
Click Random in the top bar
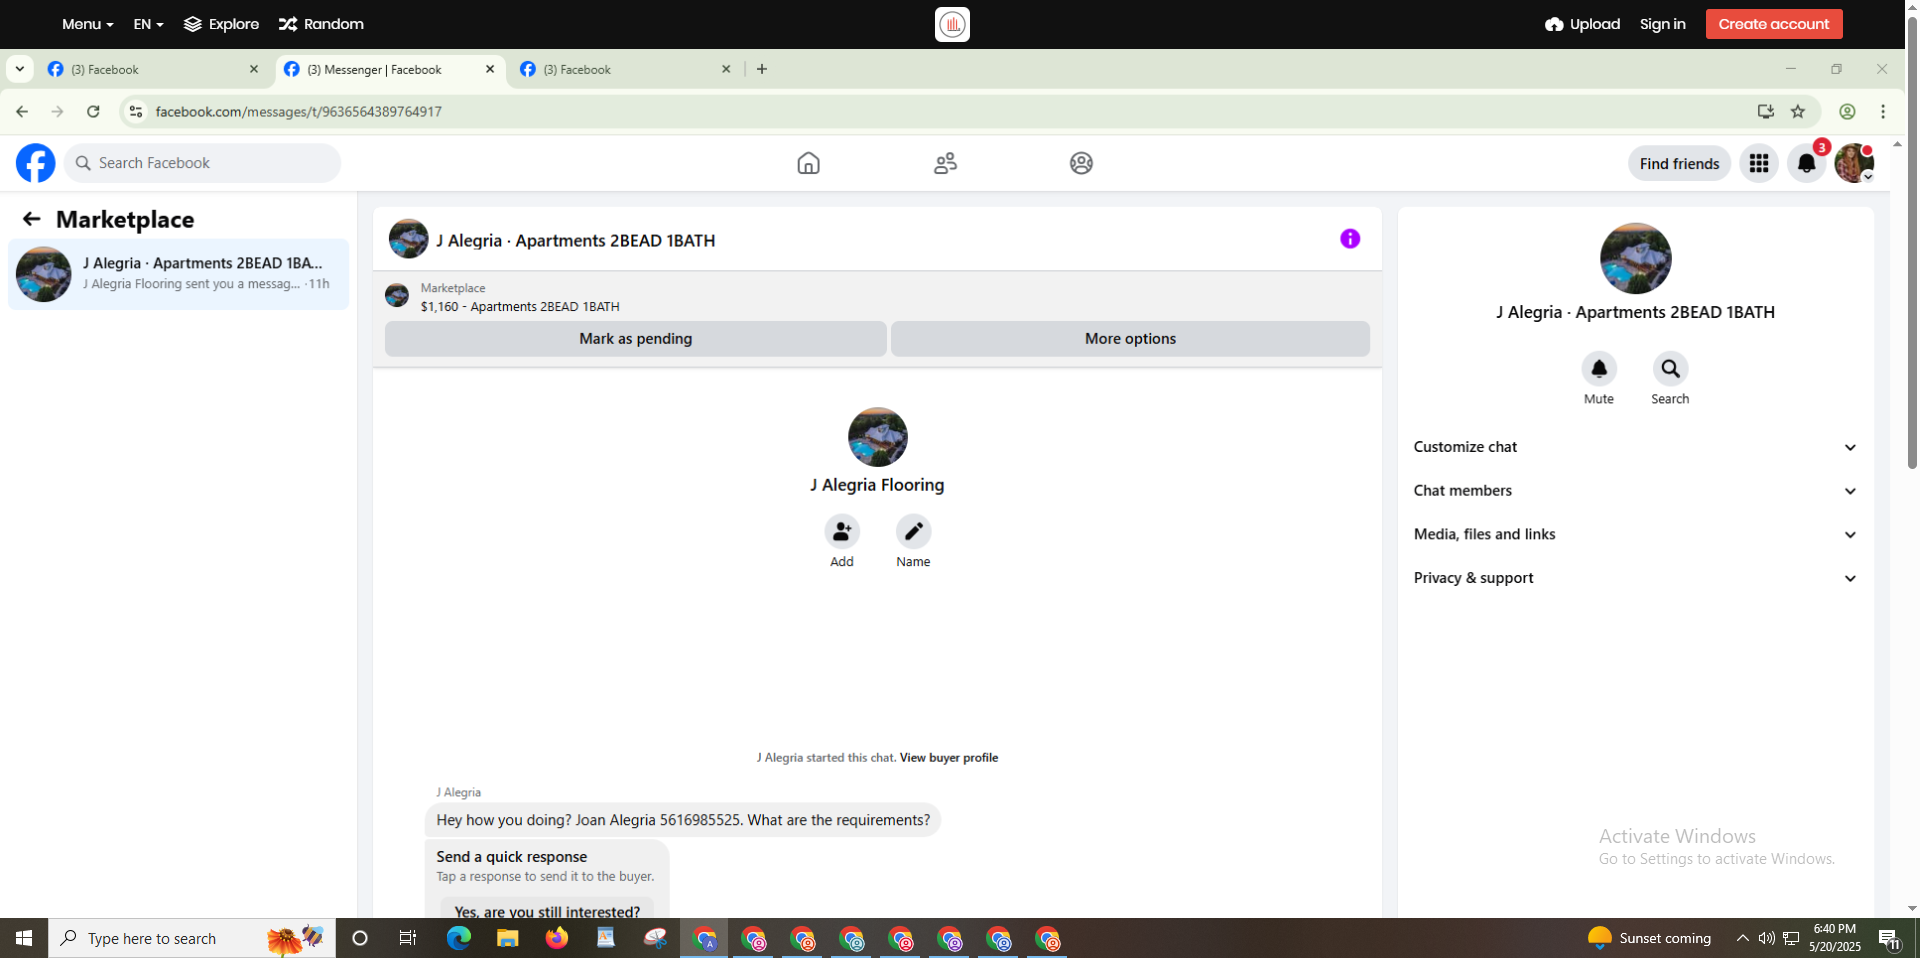321,24
